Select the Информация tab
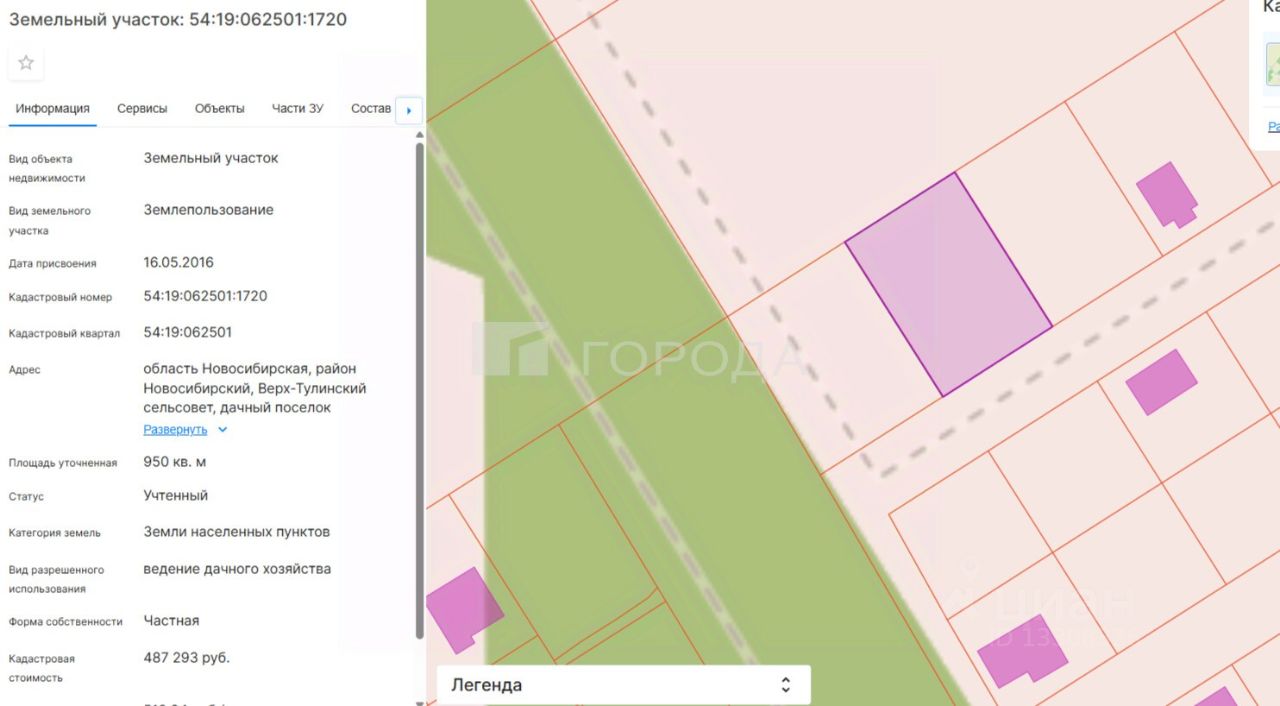Viewport: 1280px width, 706px height. (x=52, y=108)
